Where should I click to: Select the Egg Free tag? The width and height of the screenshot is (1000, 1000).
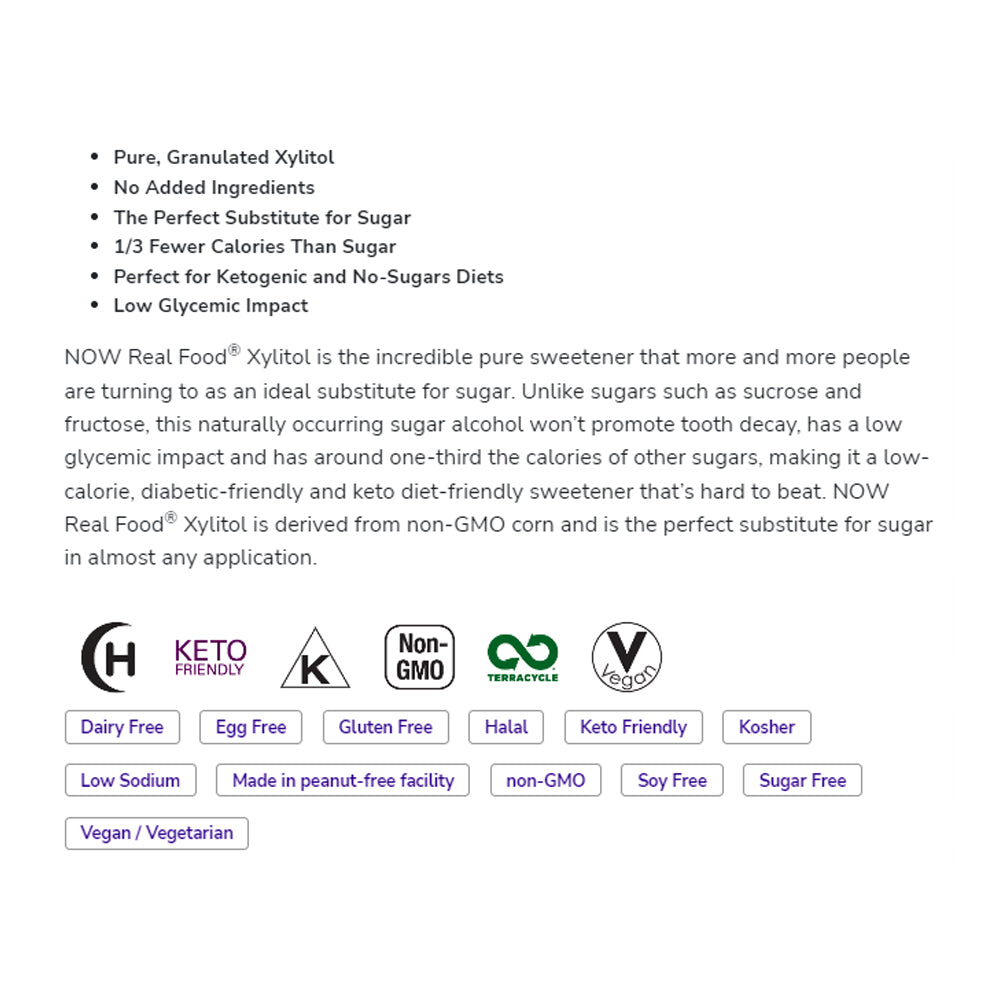tap(251, 727)
